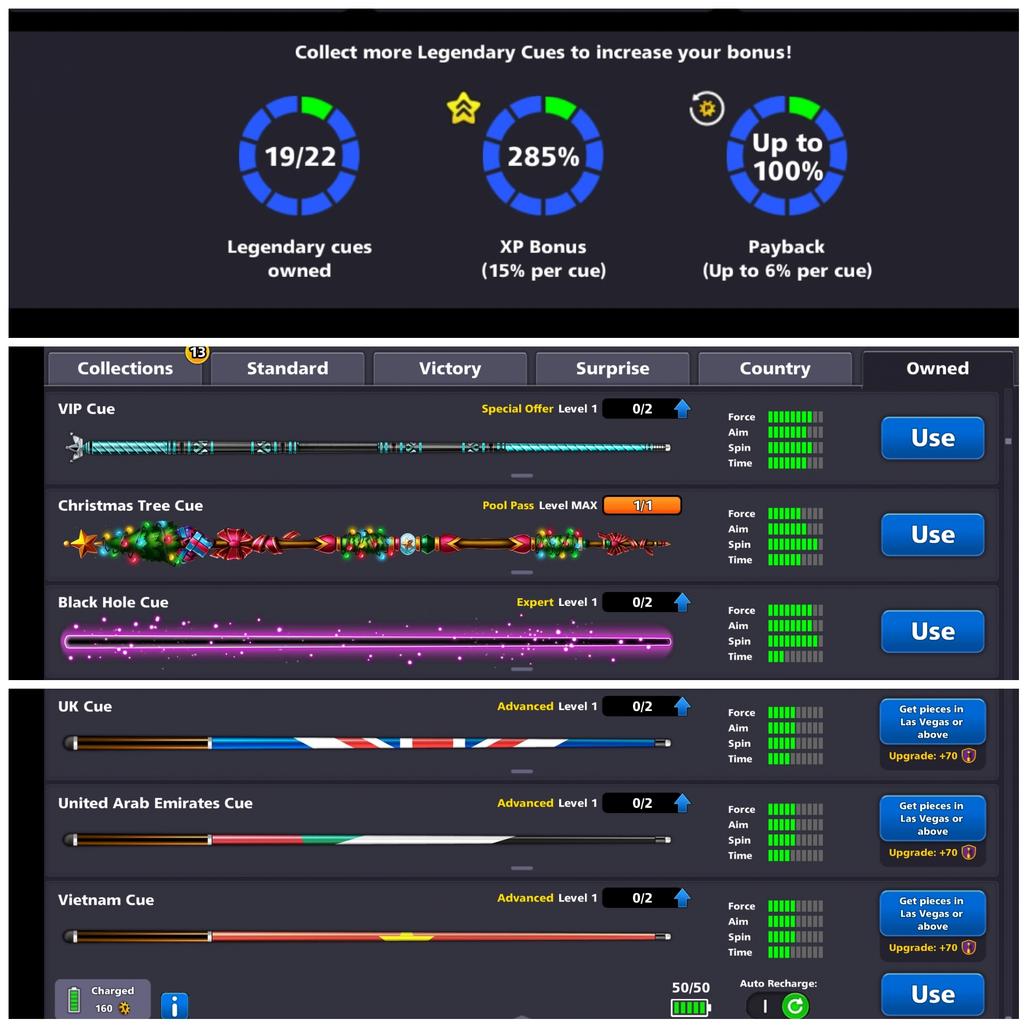Switch to the Victory tab
Screen dimensions: 1028x1028
[x=449, y=369]
